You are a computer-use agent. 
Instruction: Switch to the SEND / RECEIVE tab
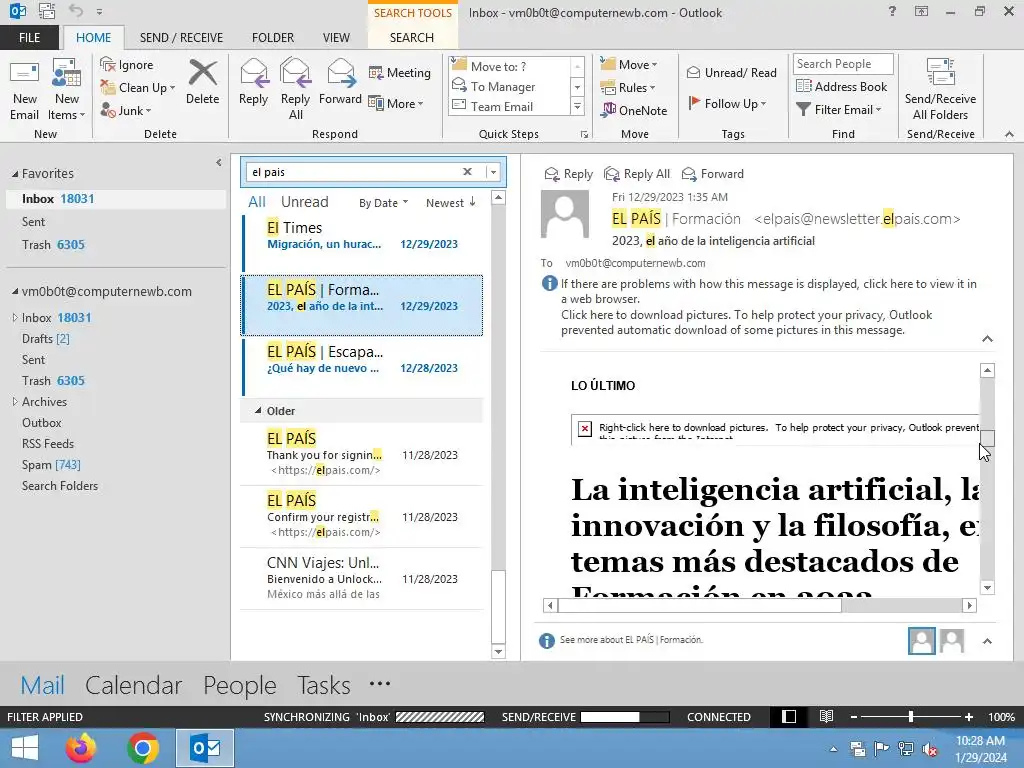[181, 37]
